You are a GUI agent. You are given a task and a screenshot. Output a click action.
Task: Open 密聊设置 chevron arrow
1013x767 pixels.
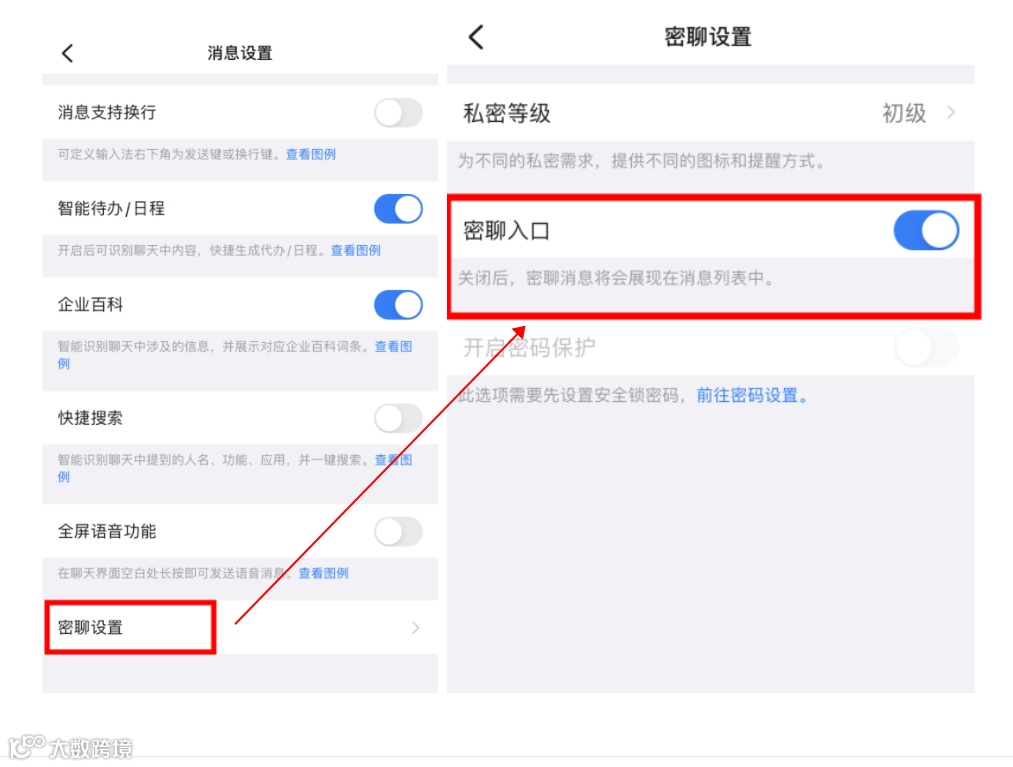point(415,627)
